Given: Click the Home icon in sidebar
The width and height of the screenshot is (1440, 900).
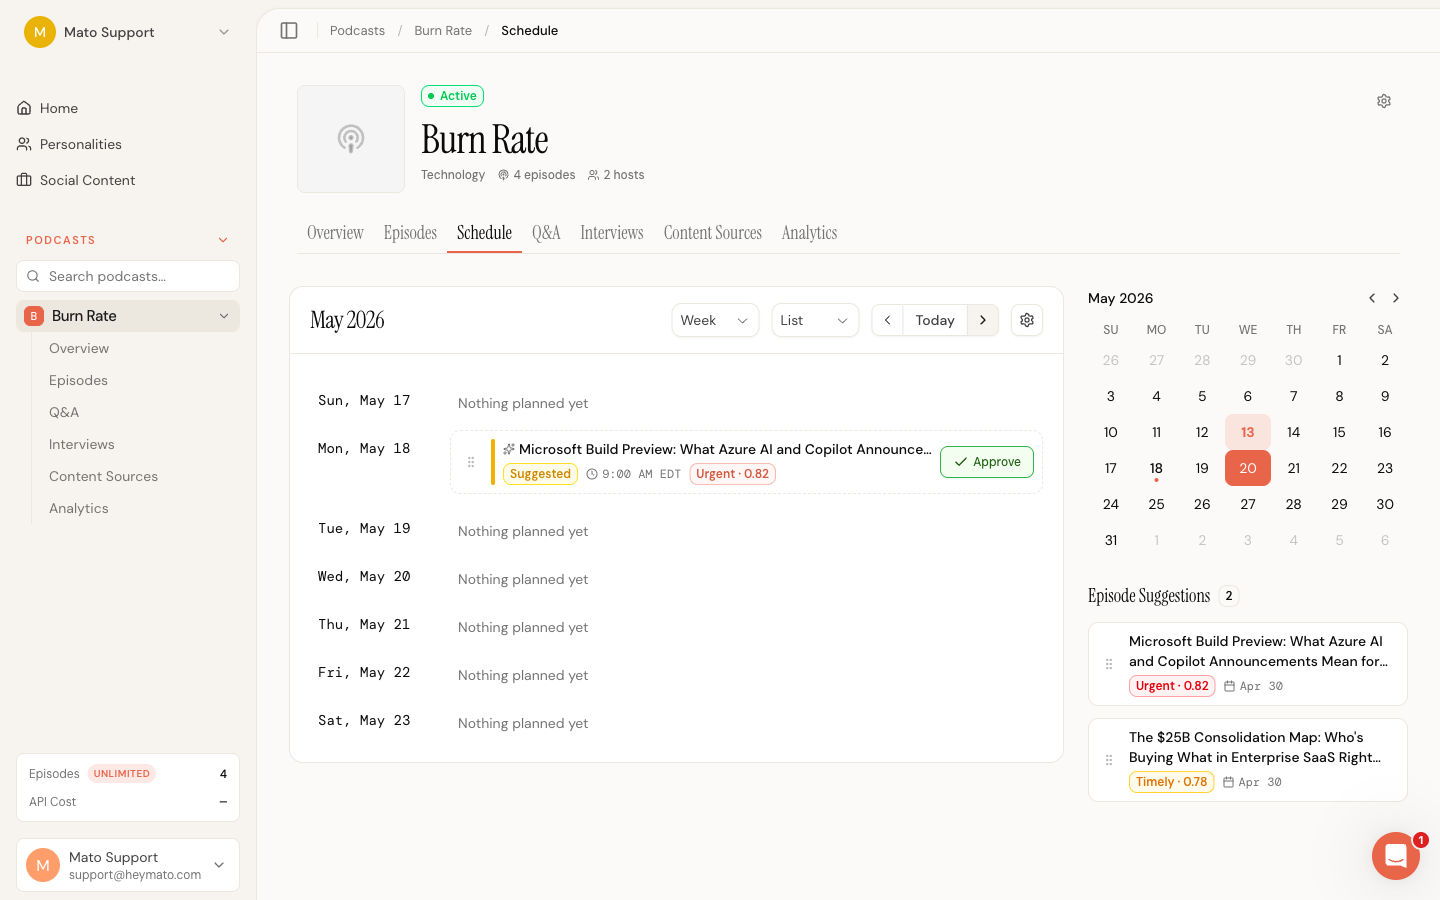Looking at the screenshot, I should click(x=24, y=108).
